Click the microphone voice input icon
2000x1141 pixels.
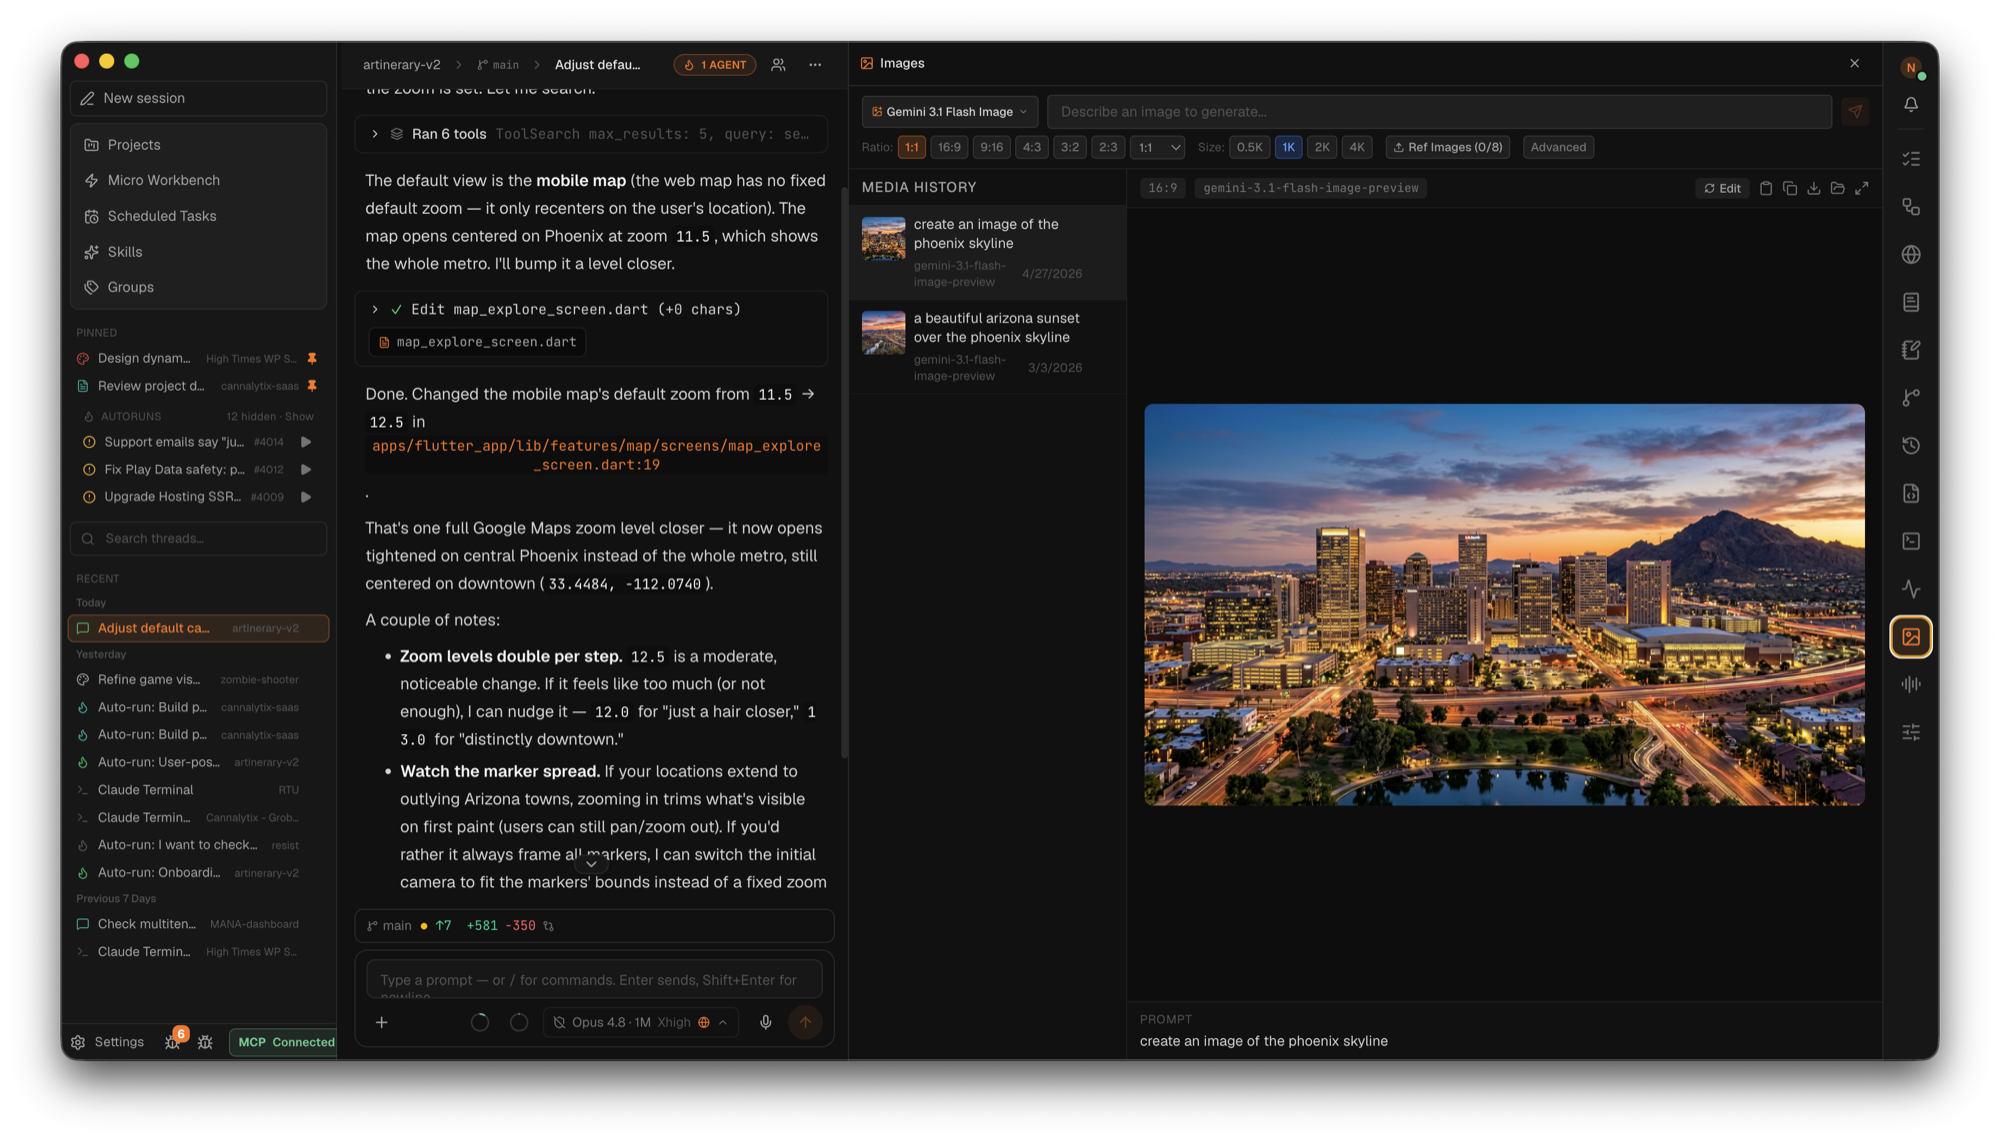click(765, 1022)
